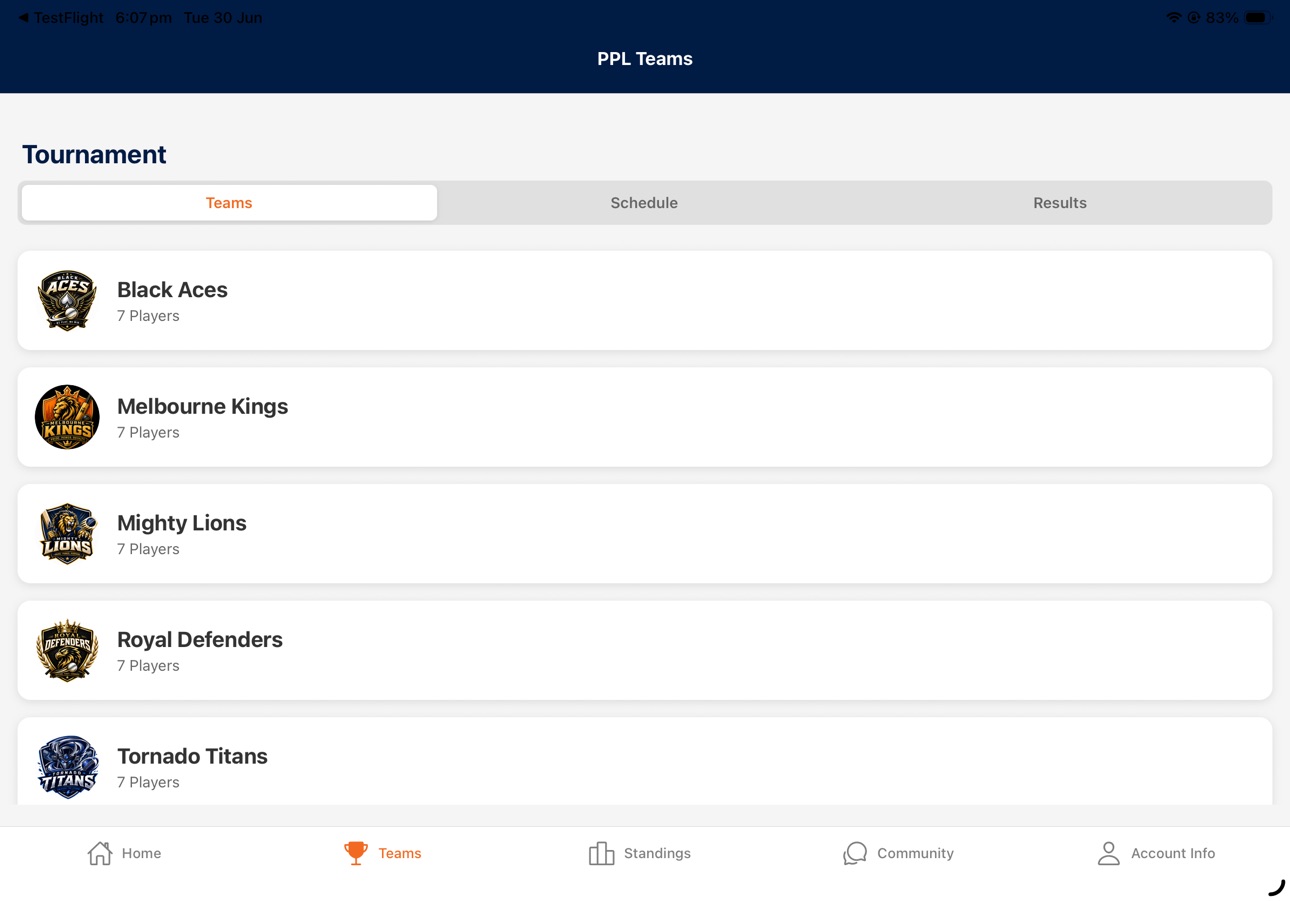Tap the Home house icon
1290x901 pixels.
point(100,853)
